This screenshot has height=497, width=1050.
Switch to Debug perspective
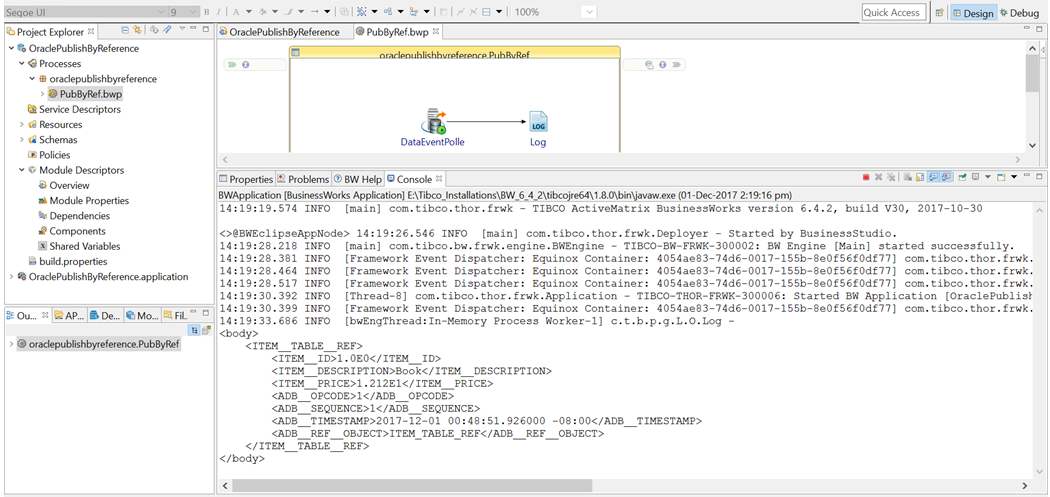point(1020,13)
